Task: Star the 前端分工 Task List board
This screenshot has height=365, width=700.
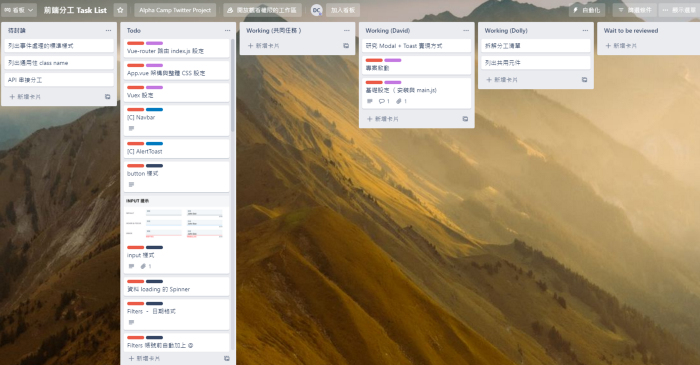Action: [x=120, y=10]
